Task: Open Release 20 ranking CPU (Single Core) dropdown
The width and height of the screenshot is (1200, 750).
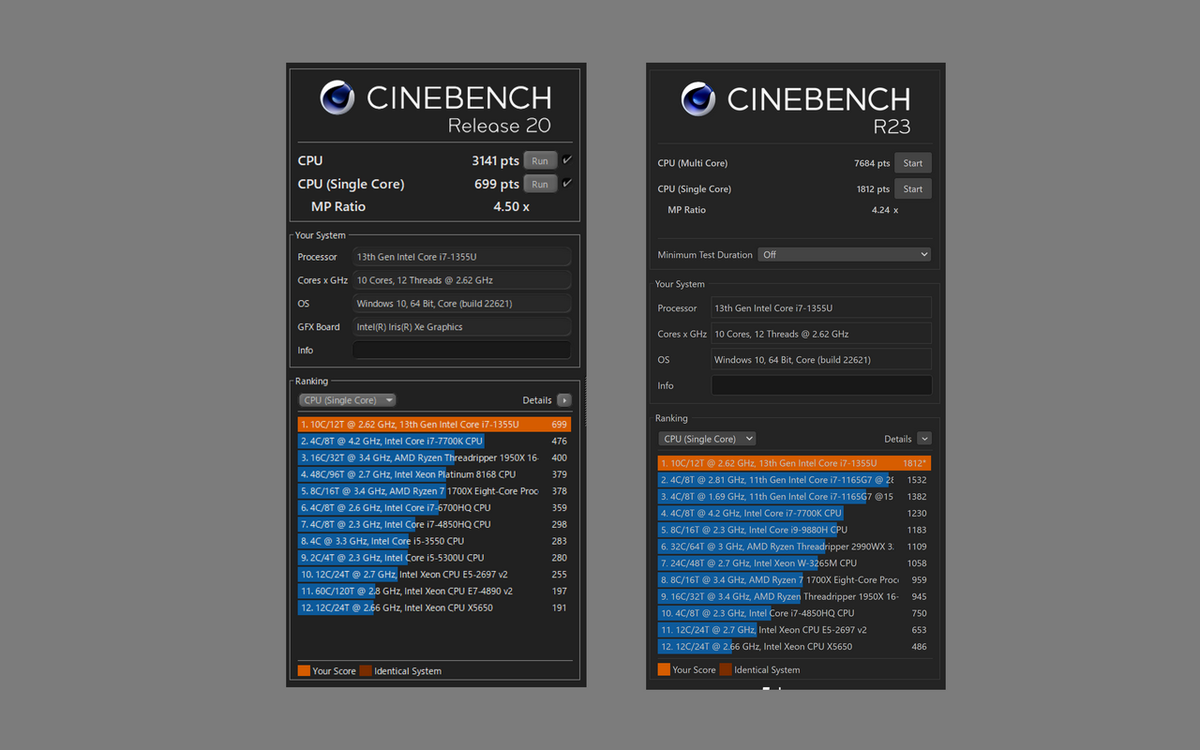Action: pos(347,400)
